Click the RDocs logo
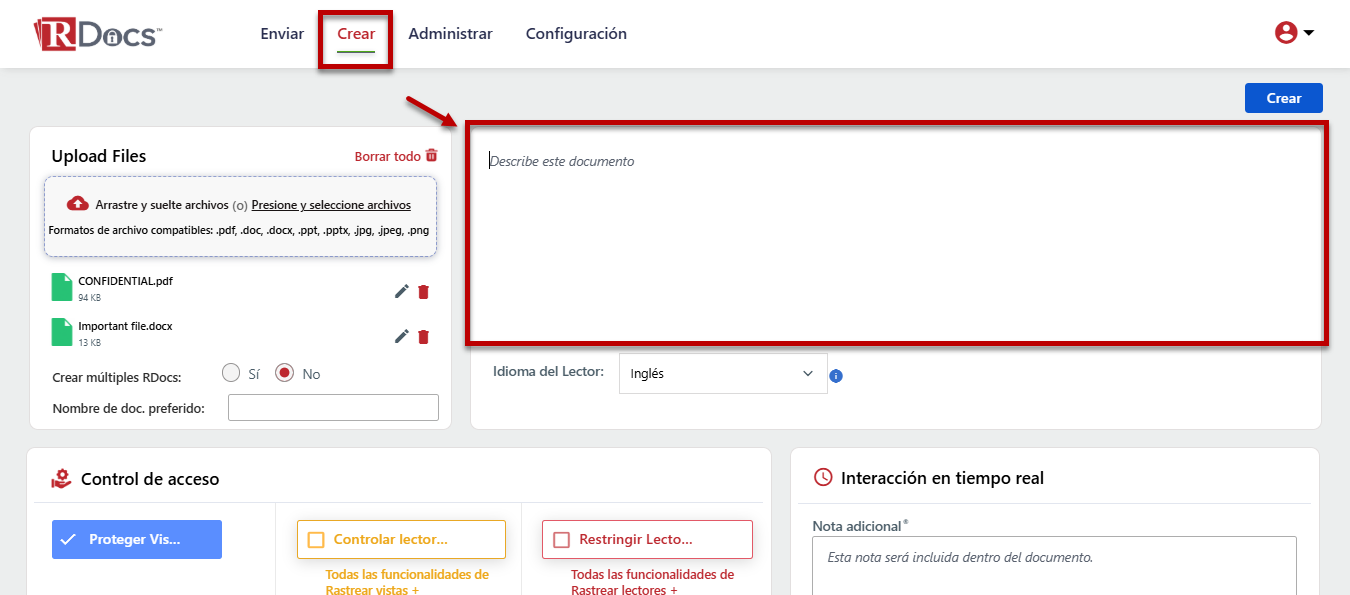 pos(97,34)
